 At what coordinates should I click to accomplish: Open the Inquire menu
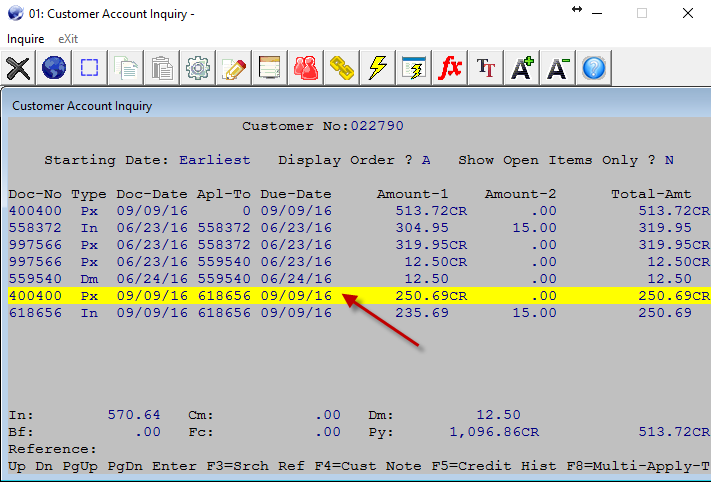pos(25,39)
